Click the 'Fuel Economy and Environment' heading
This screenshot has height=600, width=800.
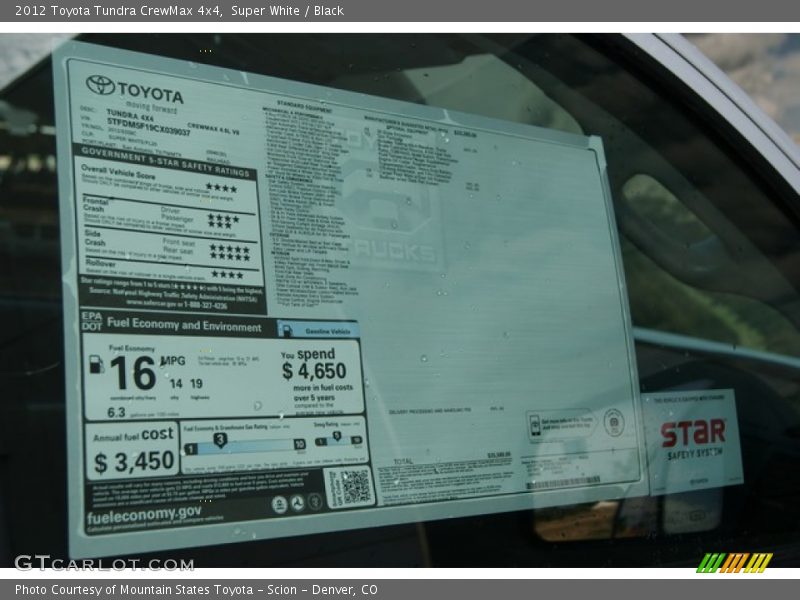coord(184,325)
